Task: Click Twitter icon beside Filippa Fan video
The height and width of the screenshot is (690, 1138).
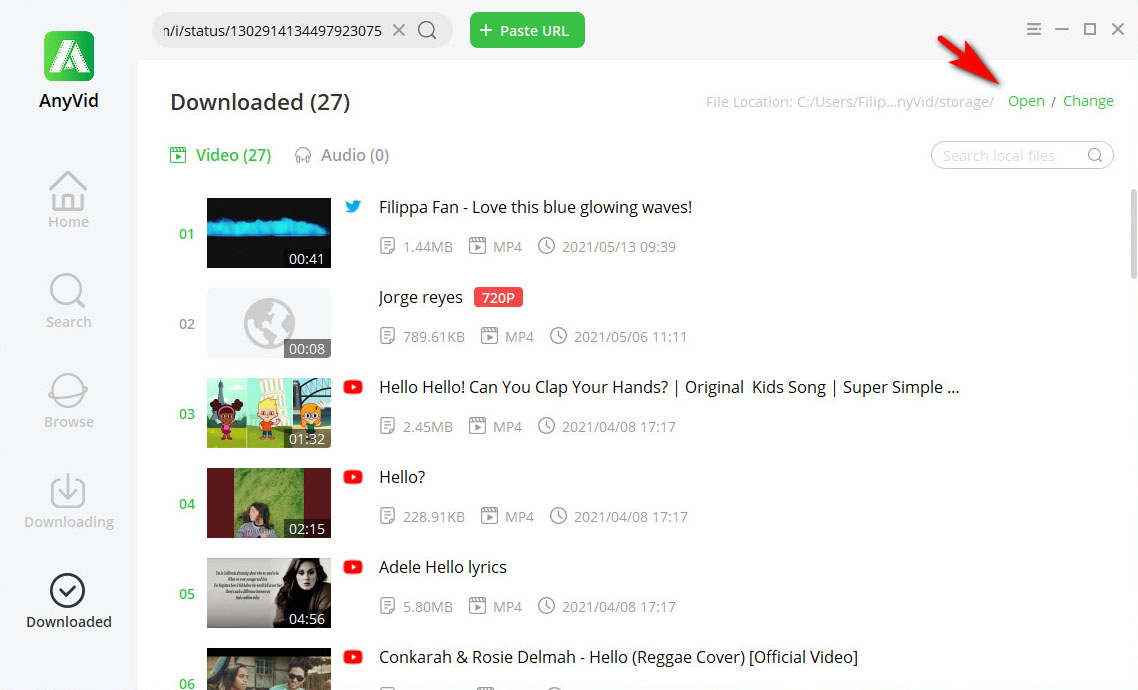Action: 353,207
